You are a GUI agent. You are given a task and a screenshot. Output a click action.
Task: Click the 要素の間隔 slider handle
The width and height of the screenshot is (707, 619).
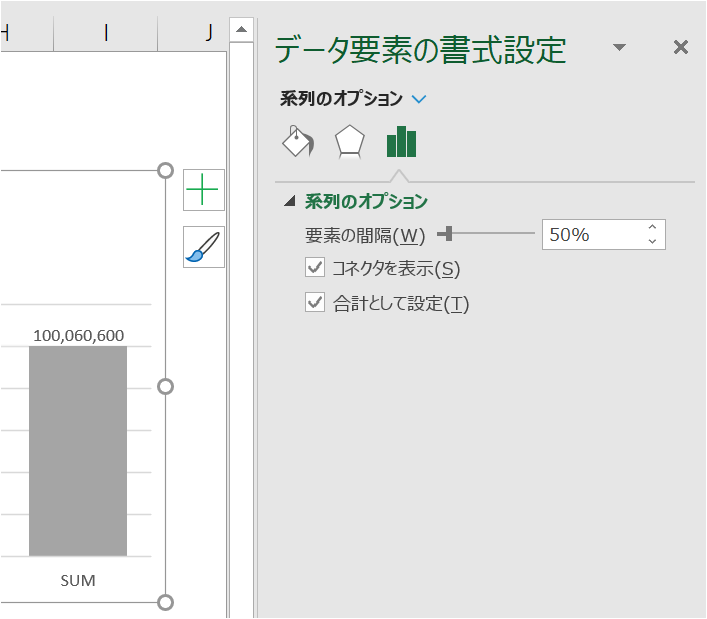pyautogui.click(x=448, y=234)
